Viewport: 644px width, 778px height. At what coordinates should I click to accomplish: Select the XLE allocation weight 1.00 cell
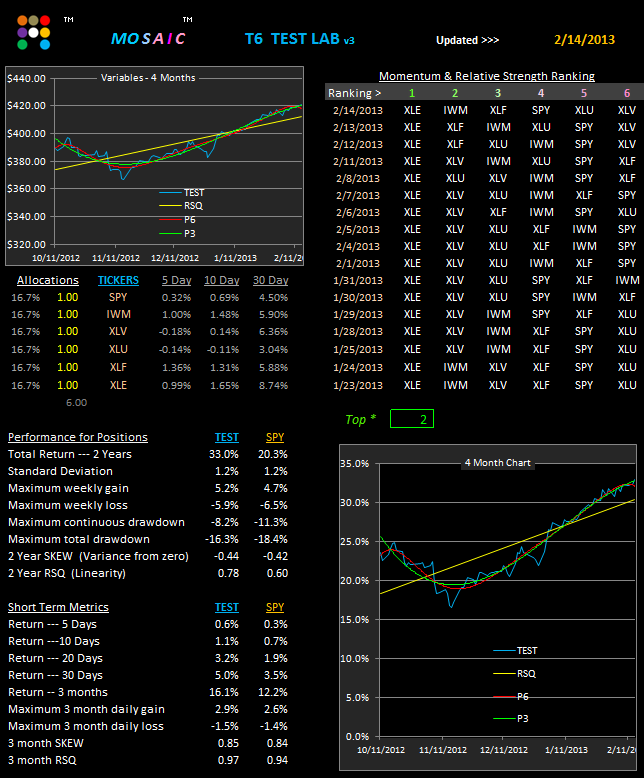[x=67, y=385]
